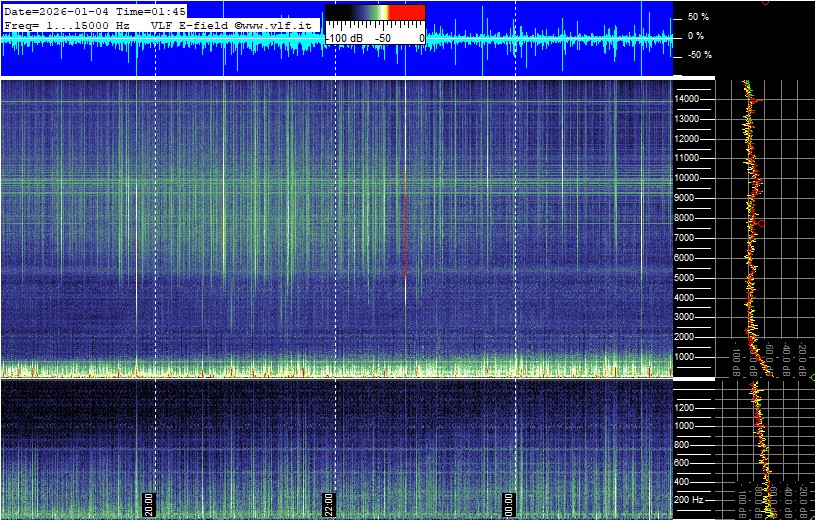Click the -40.0 dB label in the main spectrum plot

786,359
